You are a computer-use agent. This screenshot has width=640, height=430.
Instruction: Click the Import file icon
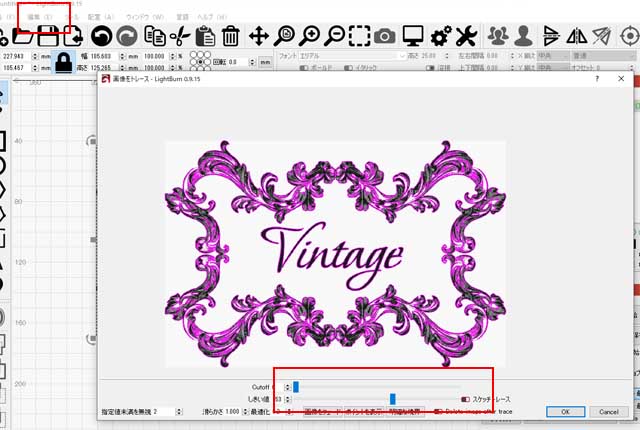click(x=73, y=36)
